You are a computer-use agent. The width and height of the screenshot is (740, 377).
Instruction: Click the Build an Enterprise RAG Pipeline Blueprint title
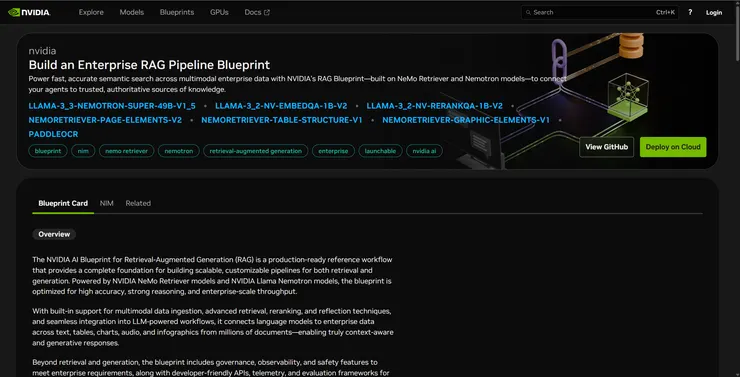(x=149, y=65)
